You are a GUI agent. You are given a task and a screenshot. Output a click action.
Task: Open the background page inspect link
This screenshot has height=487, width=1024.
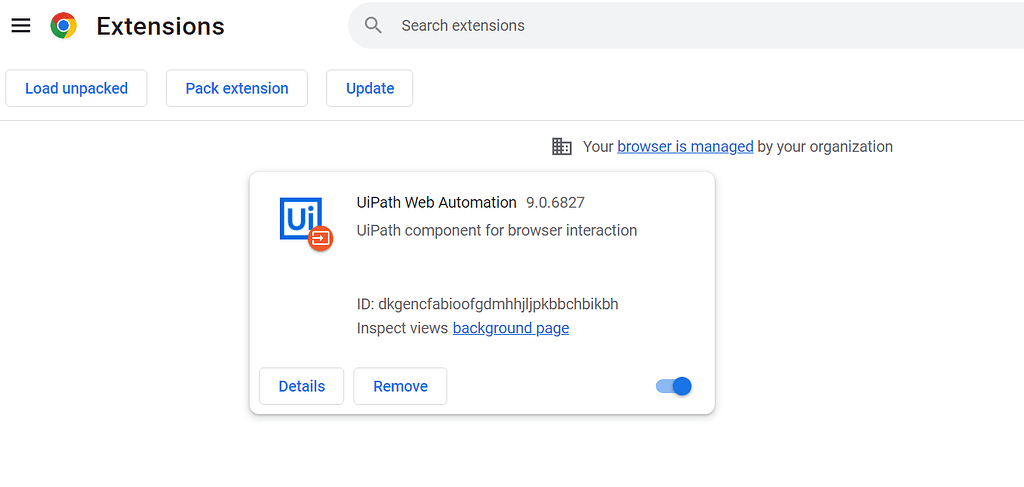pos(511,328)
